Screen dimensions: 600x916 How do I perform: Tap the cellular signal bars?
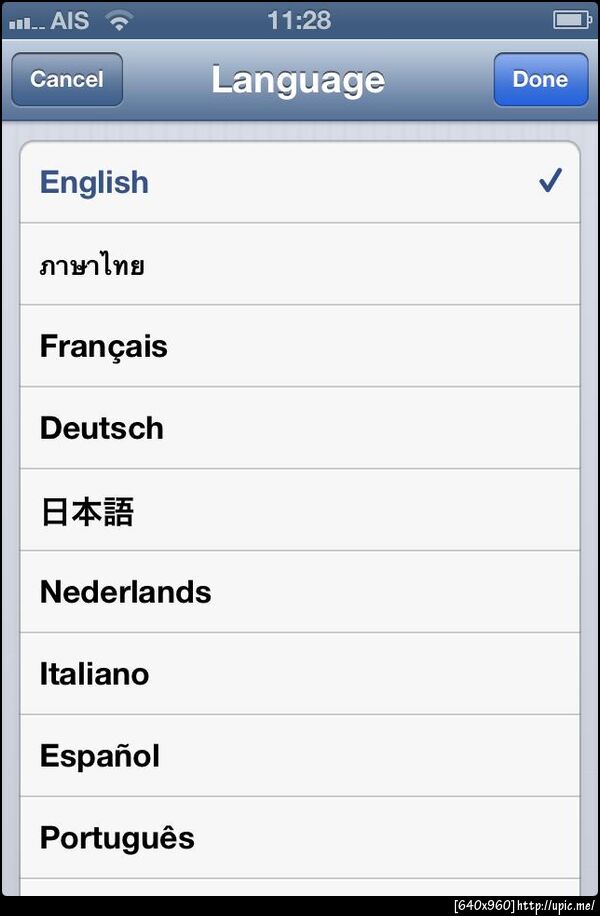(25, 21)
